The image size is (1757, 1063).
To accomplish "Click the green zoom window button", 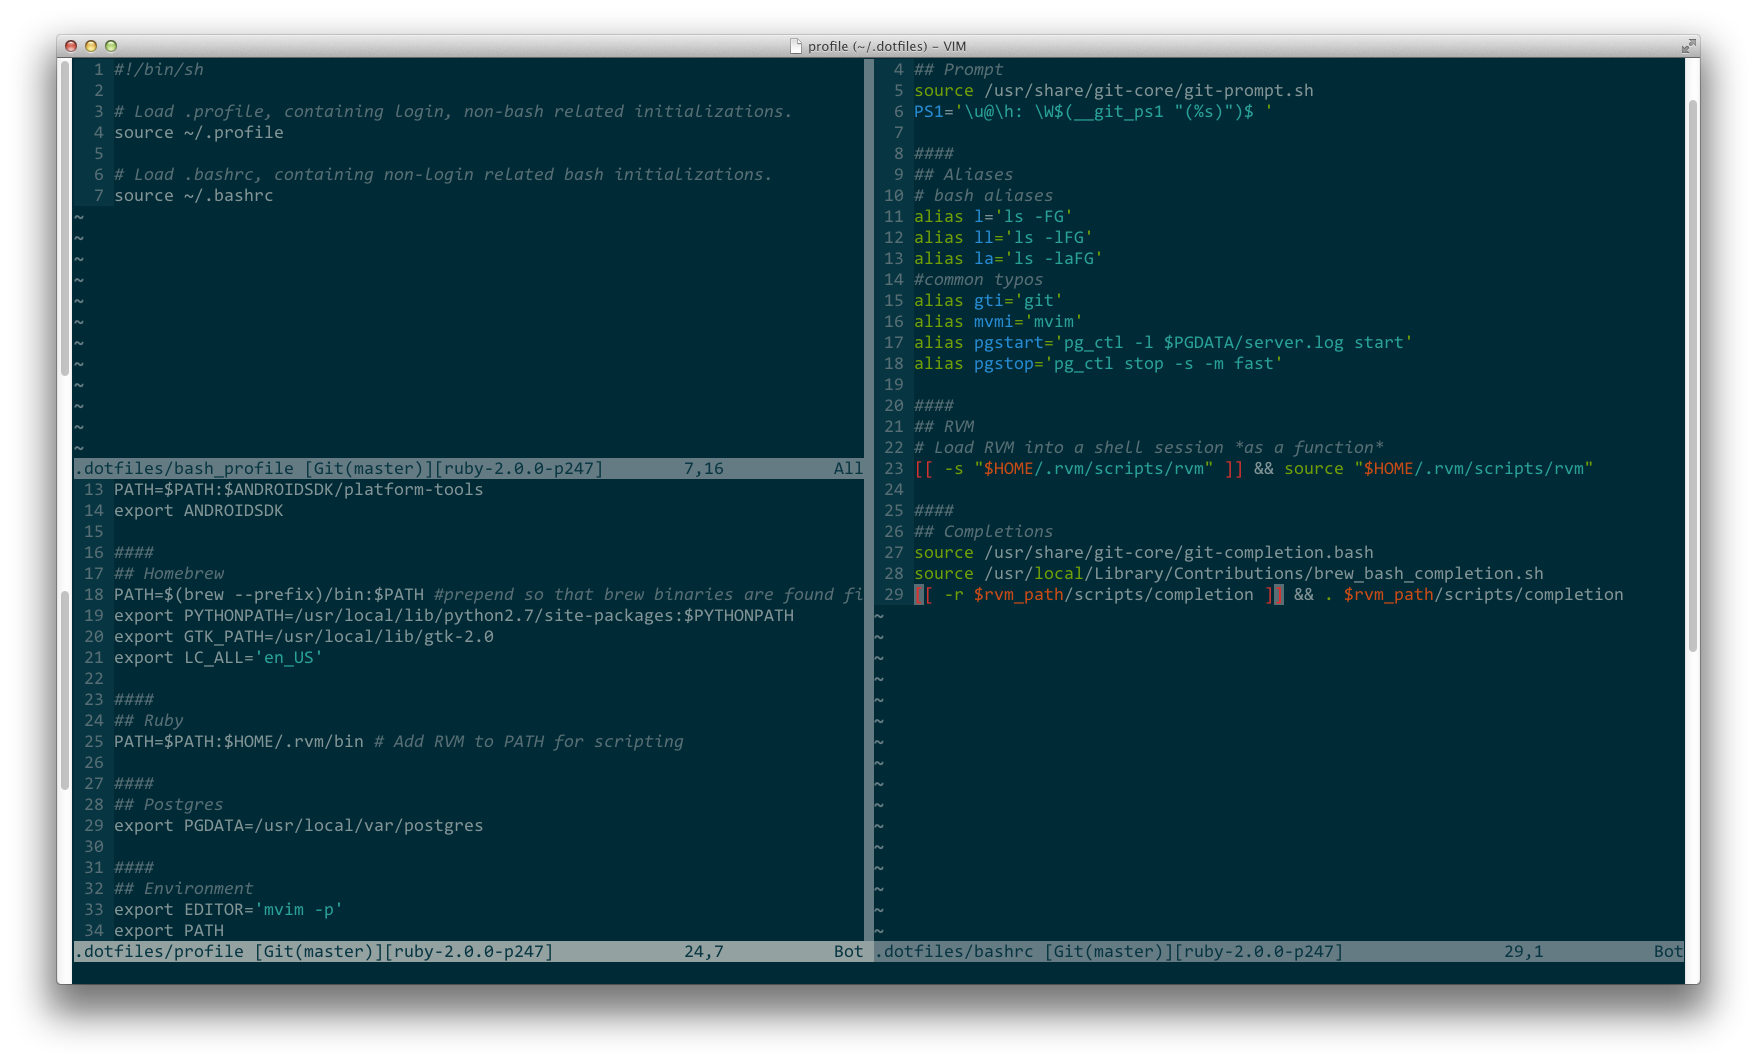I will point(111,46).
